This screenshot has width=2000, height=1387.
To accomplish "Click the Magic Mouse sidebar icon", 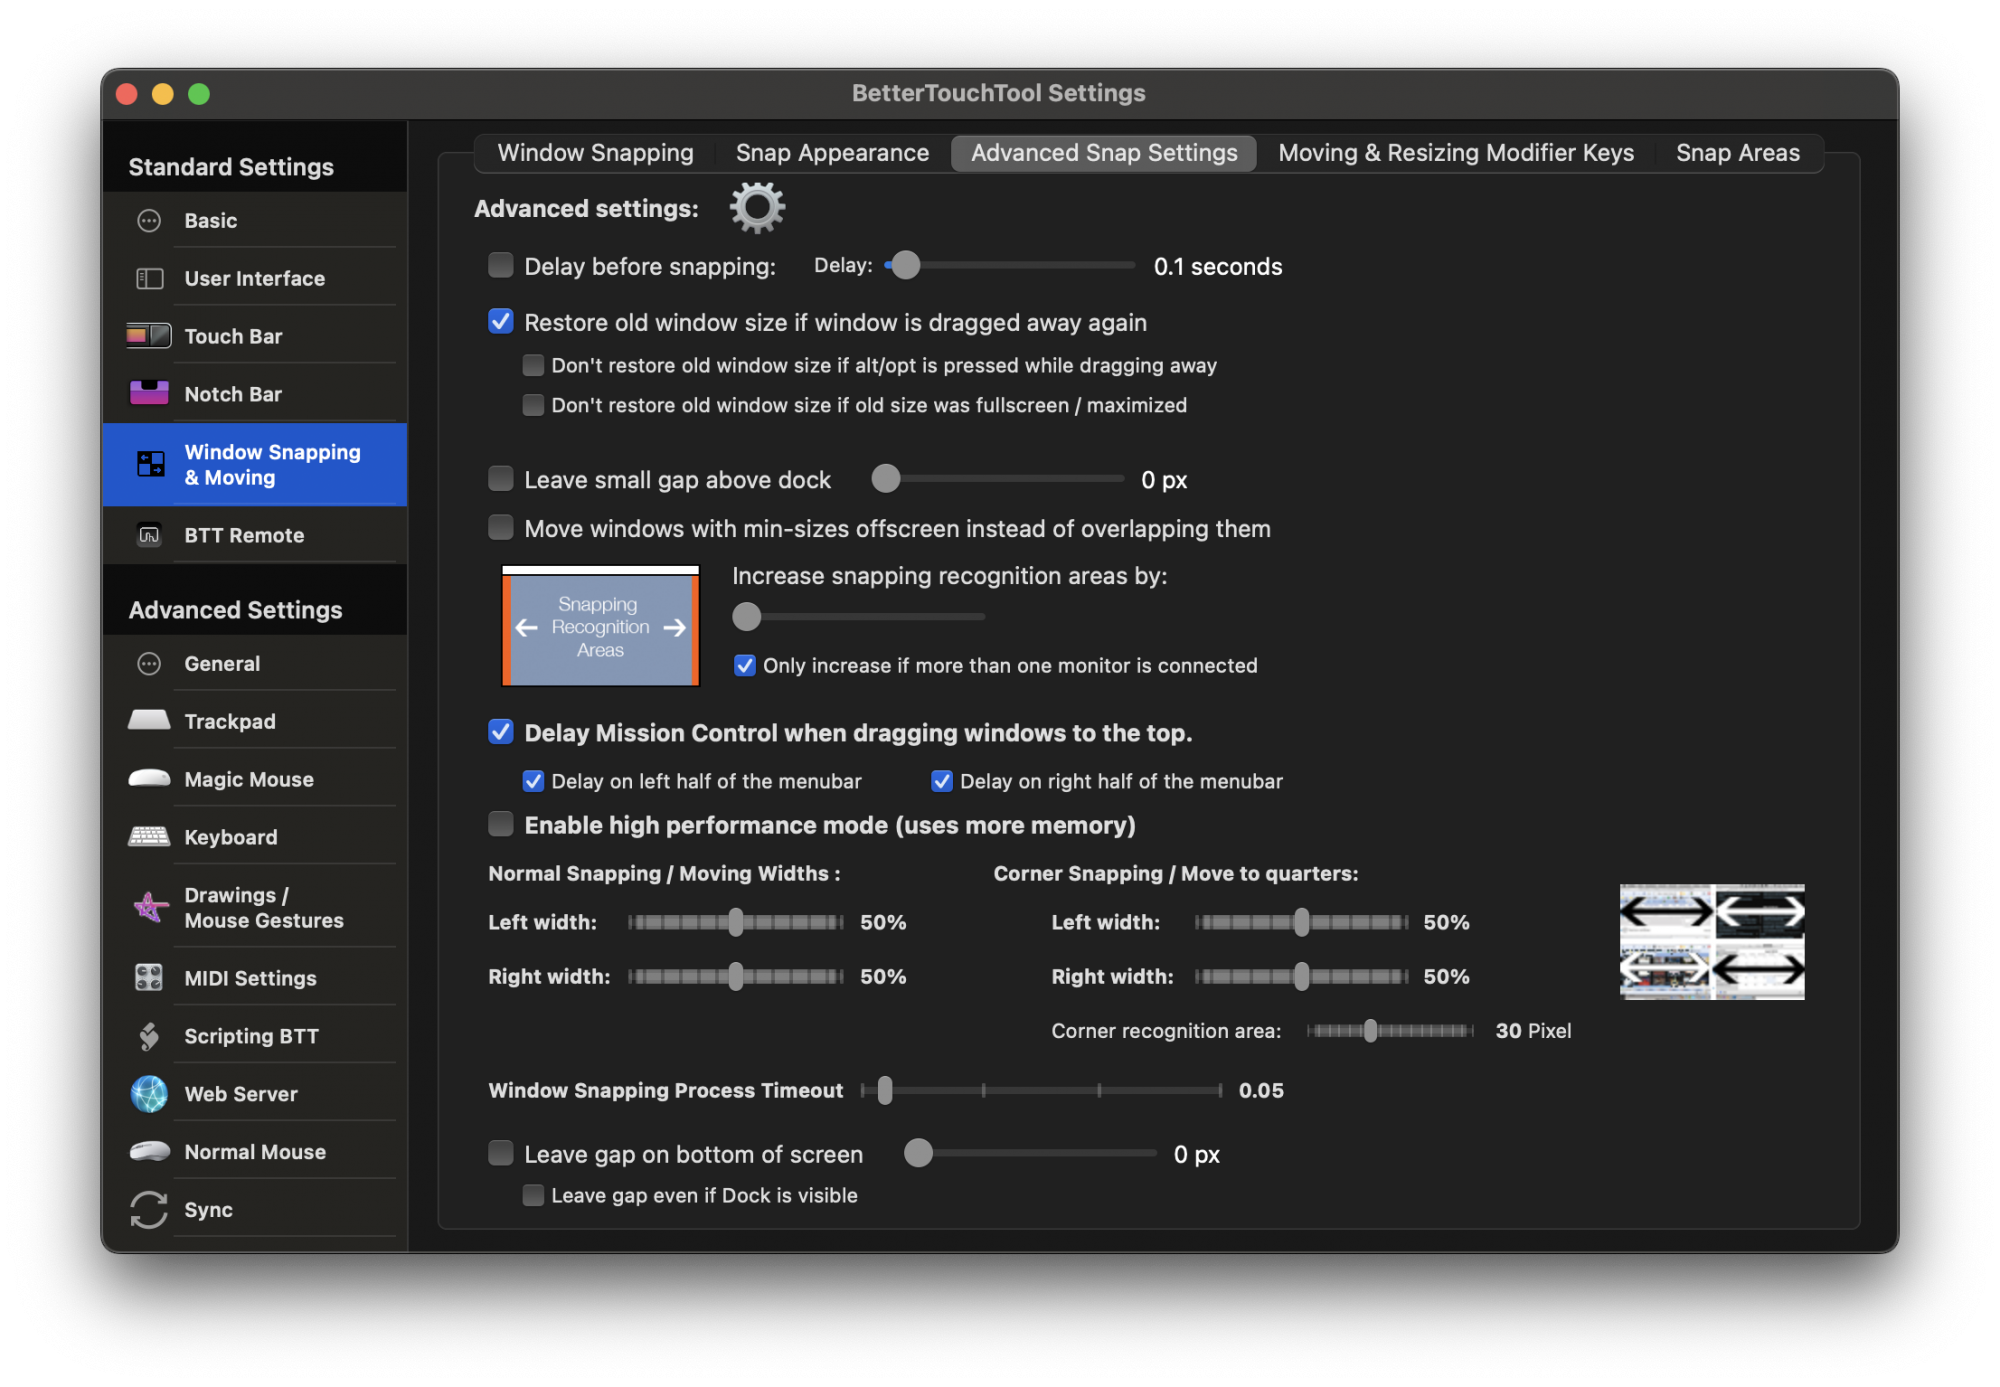I will [x=149, y=778].
